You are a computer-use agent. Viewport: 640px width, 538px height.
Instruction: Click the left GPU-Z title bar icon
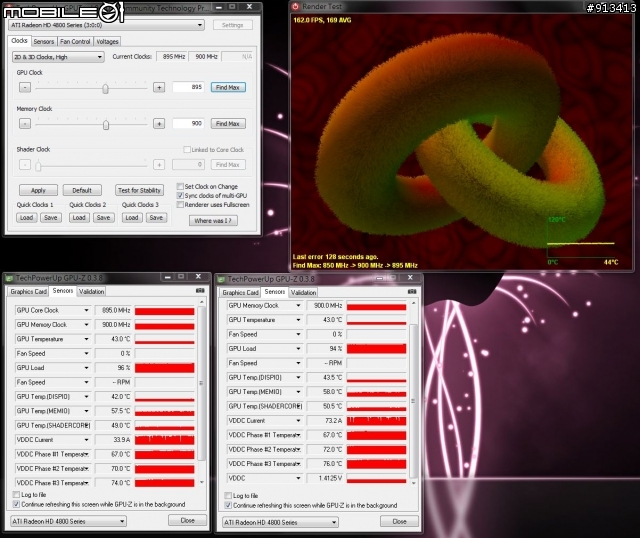point(9,279)
